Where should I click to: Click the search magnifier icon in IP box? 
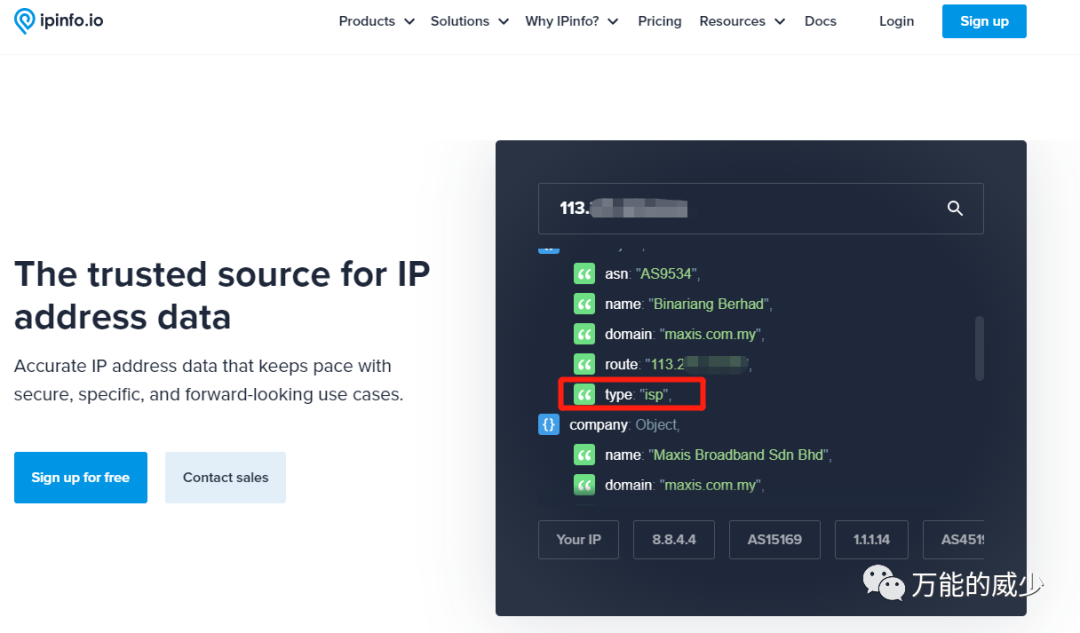pos(955,208)
